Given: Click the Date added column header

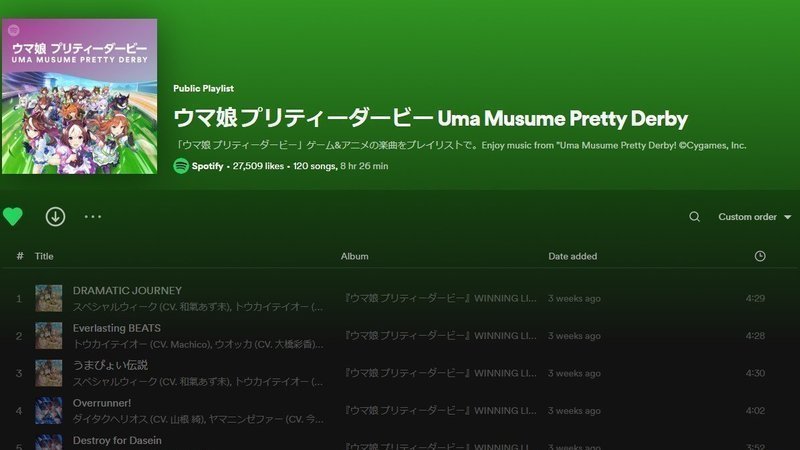Looking at the screenshot, I should pos(572,256).
